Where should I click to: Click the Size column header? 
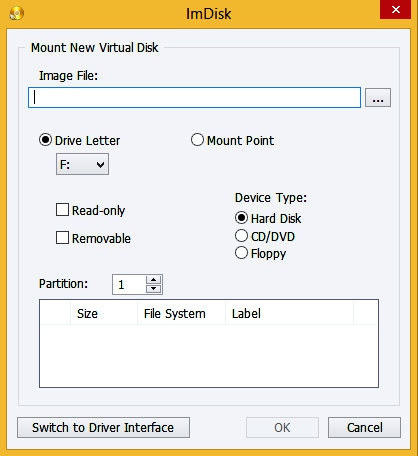point(104,314)
